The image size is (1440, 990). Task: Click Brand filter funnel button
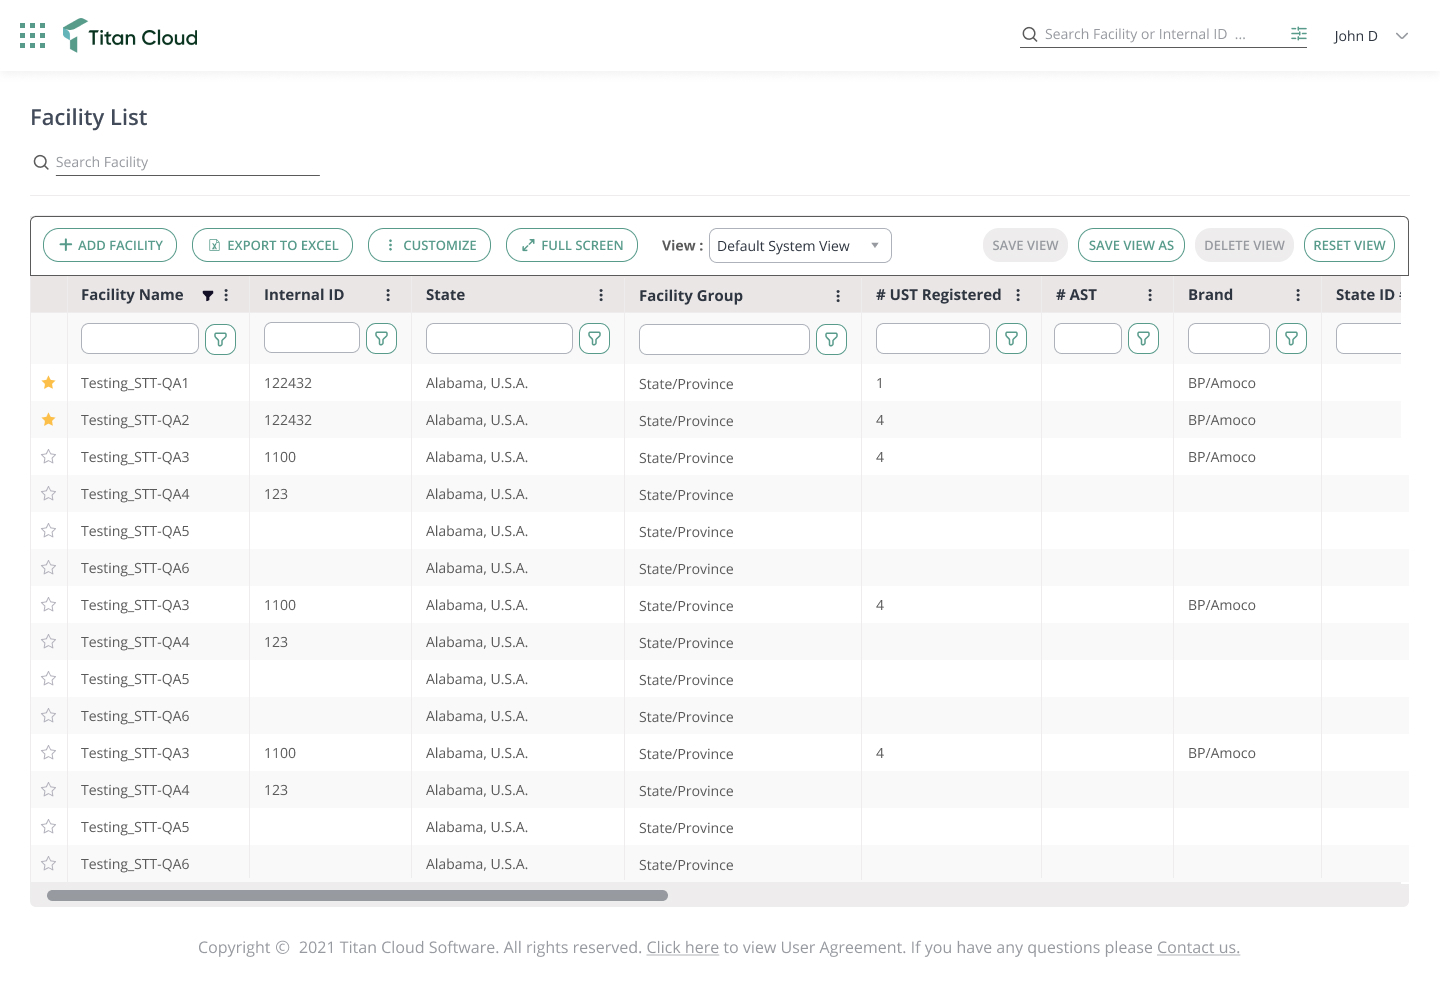[1292, 339]
